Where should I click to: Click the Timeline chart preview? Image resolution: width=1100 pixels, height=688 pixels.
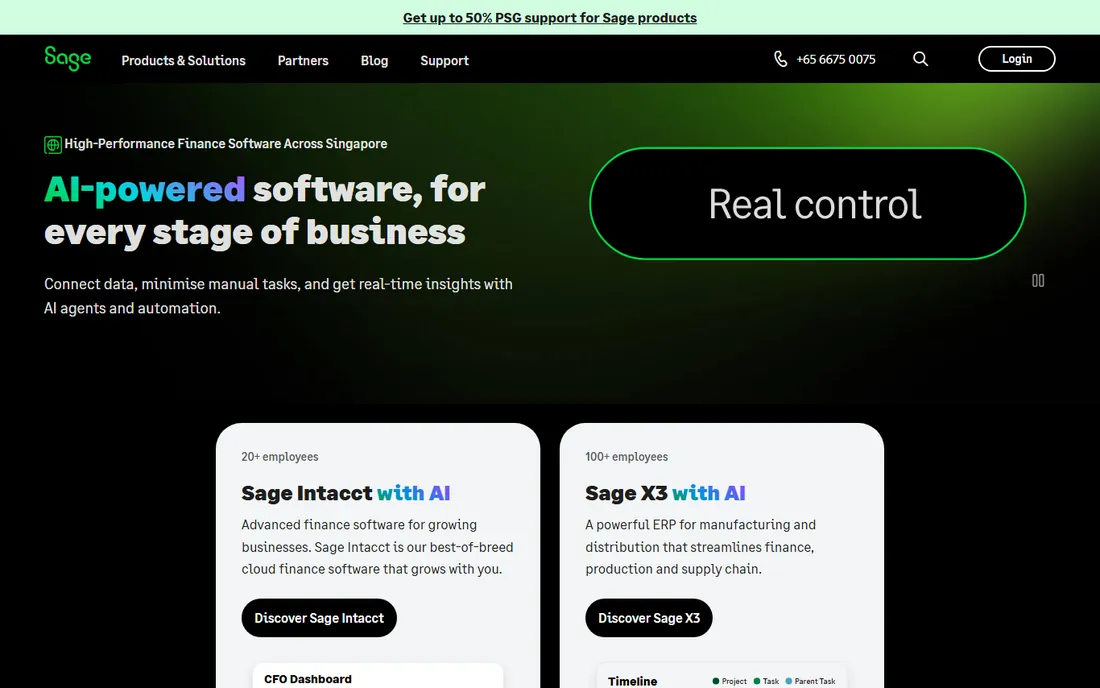722,675
